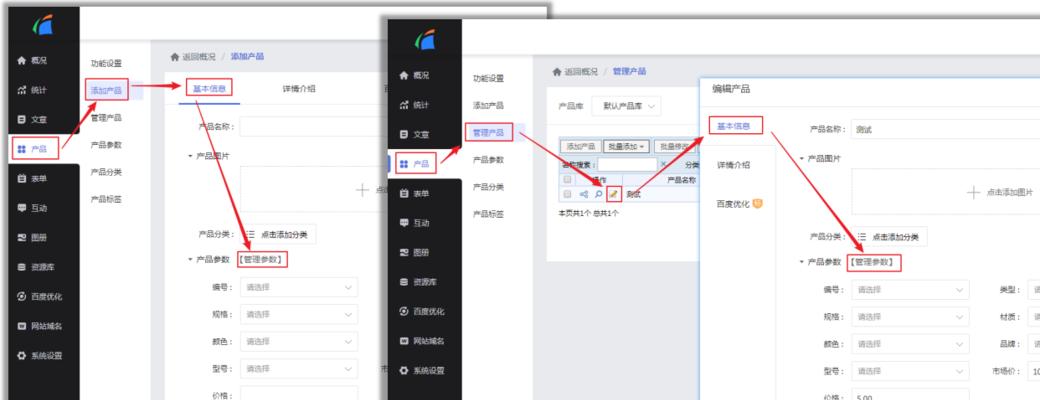Image resolution: width=1040 pixels, height=400 pixels.
Task: Open the 编号 dropdown in the left window
Action: click(298, 287)
